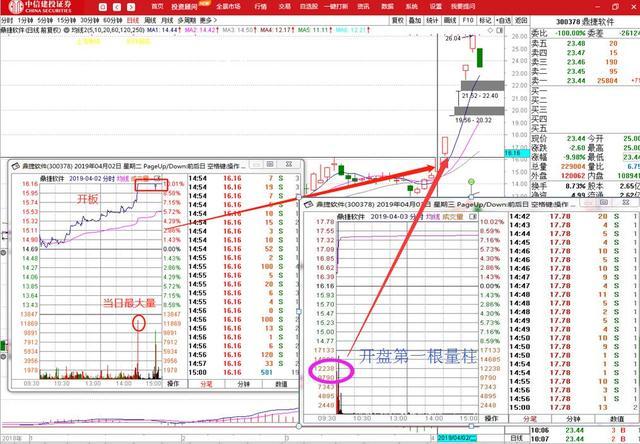Open F10 company info
The height and width of the screenshot is (444, 640).
click(467, 20)
